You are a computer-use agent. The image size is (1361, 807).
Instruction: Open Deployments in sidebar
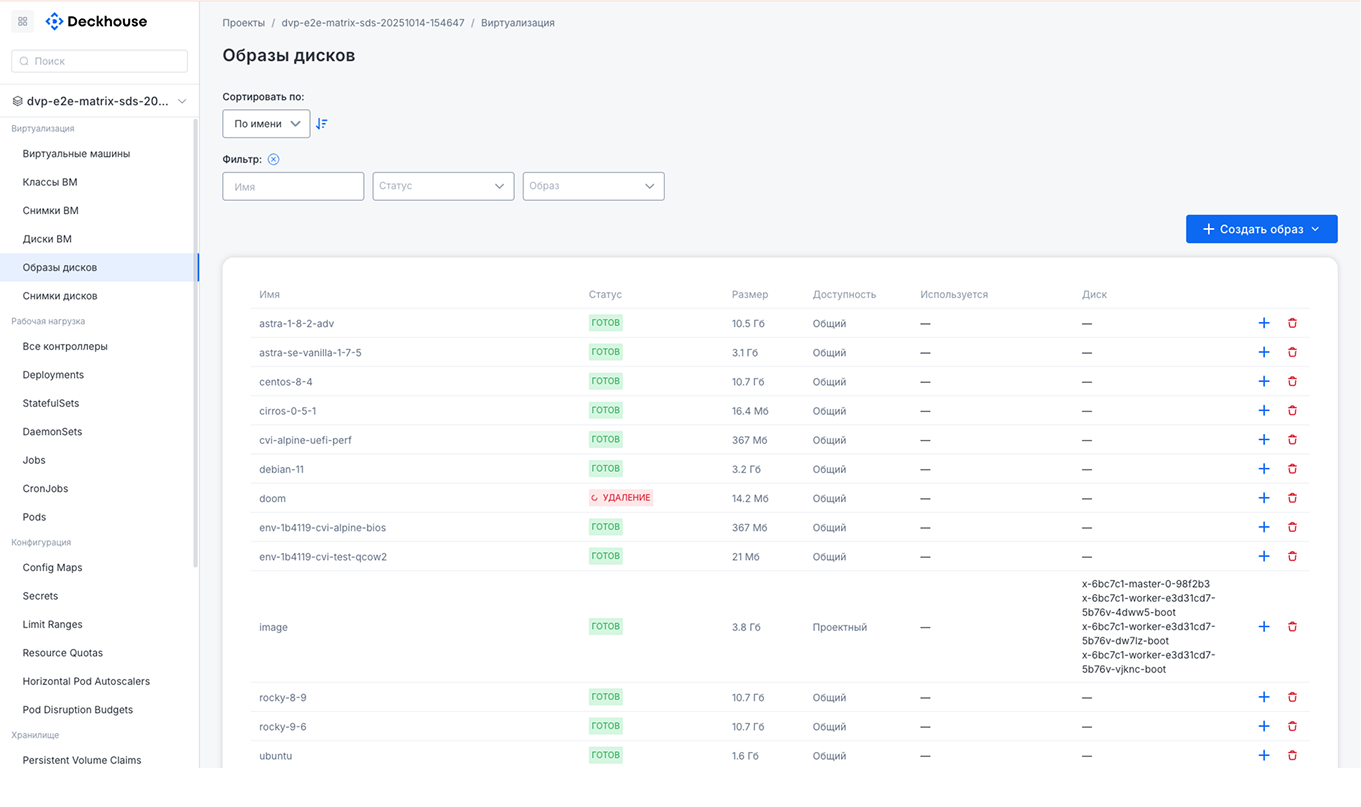click(53, 375)
